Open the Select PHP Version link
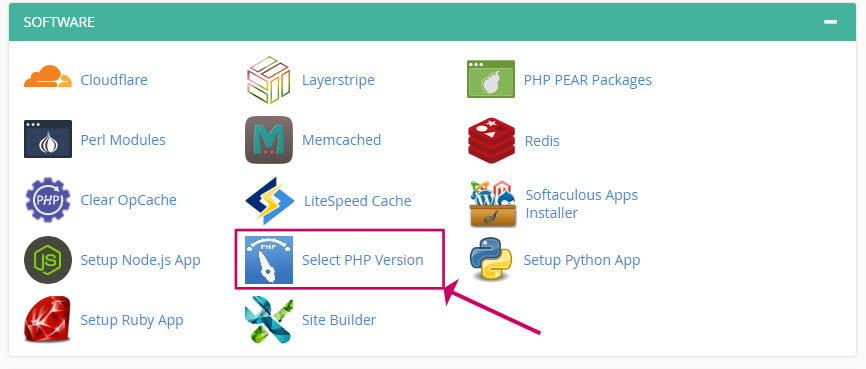The width and height of the screenshot is (866, 369). point(362,260)
